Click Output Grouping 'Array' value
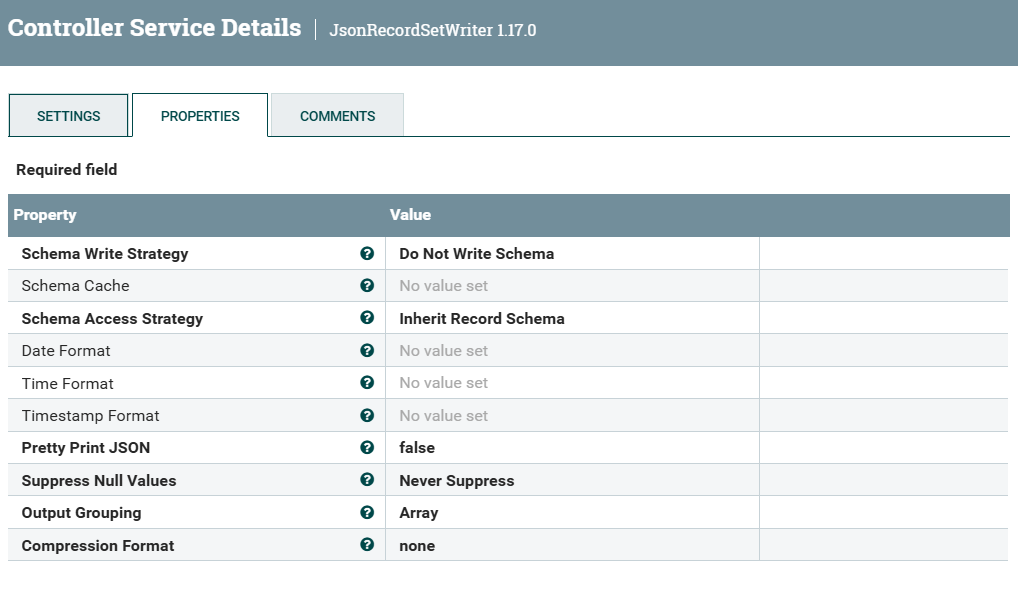 (418, 513)
